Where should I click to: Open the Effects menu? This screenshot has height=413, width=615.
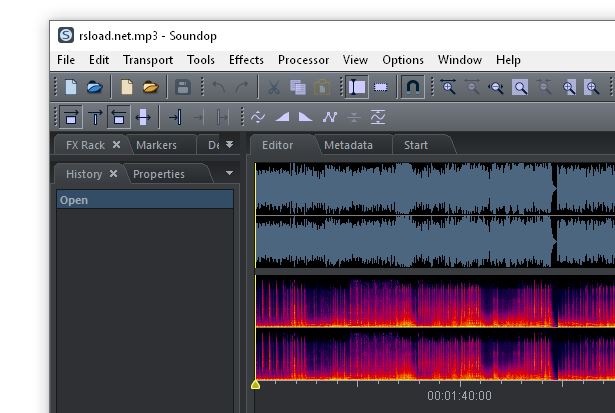(x=246, y=60)
